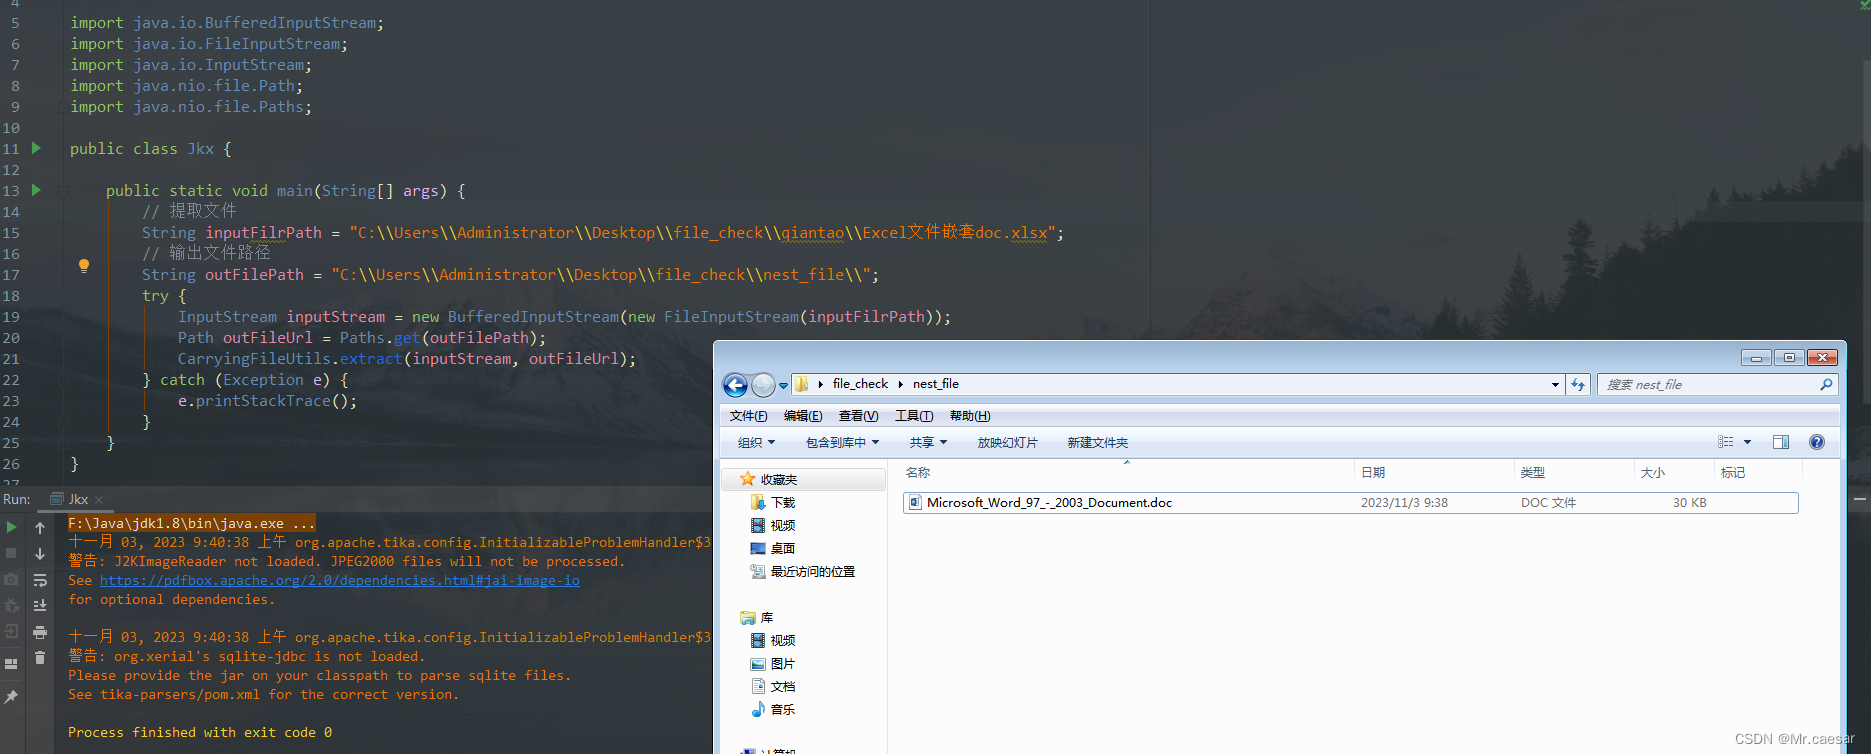The height and width of the screenshot is (754, 1871).
Task: Click file_check in the address breadcrumb
Action: click(860, 384)
